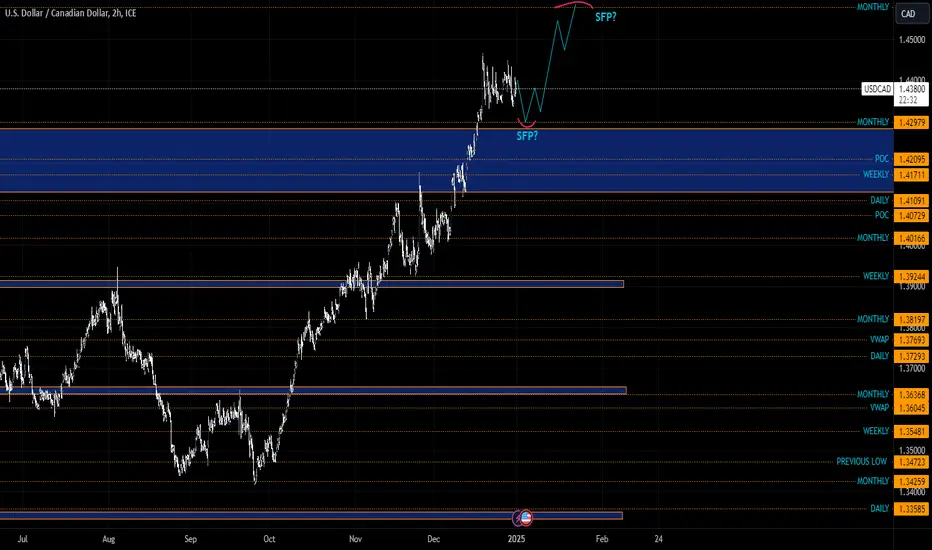Click the 1.33585 daily price label
This screenshot has height=550, width=932.
click(912, 509)
